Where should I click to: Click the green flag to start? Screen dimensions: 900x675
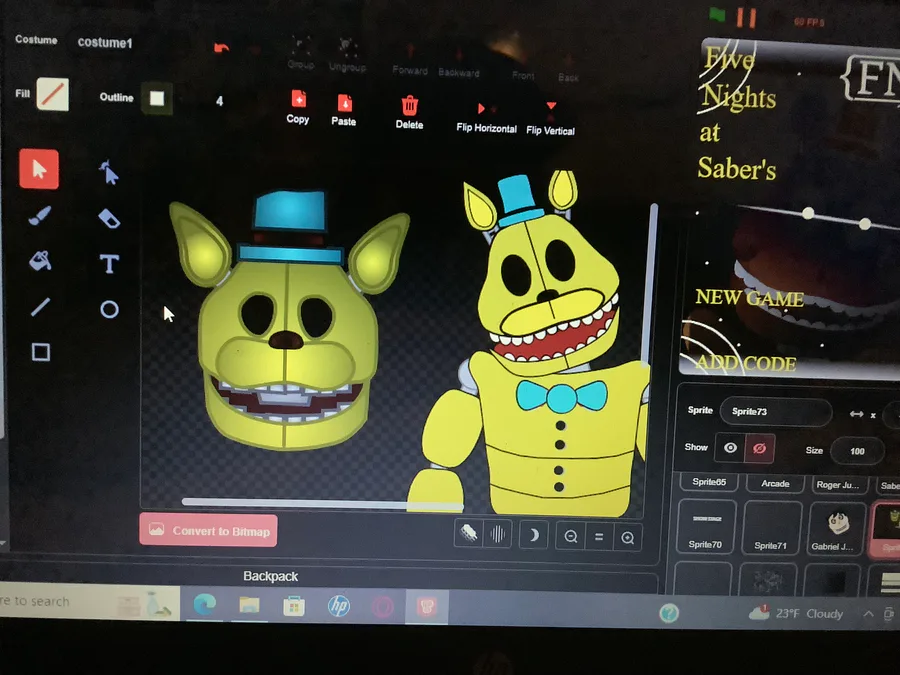coord(717,15)
